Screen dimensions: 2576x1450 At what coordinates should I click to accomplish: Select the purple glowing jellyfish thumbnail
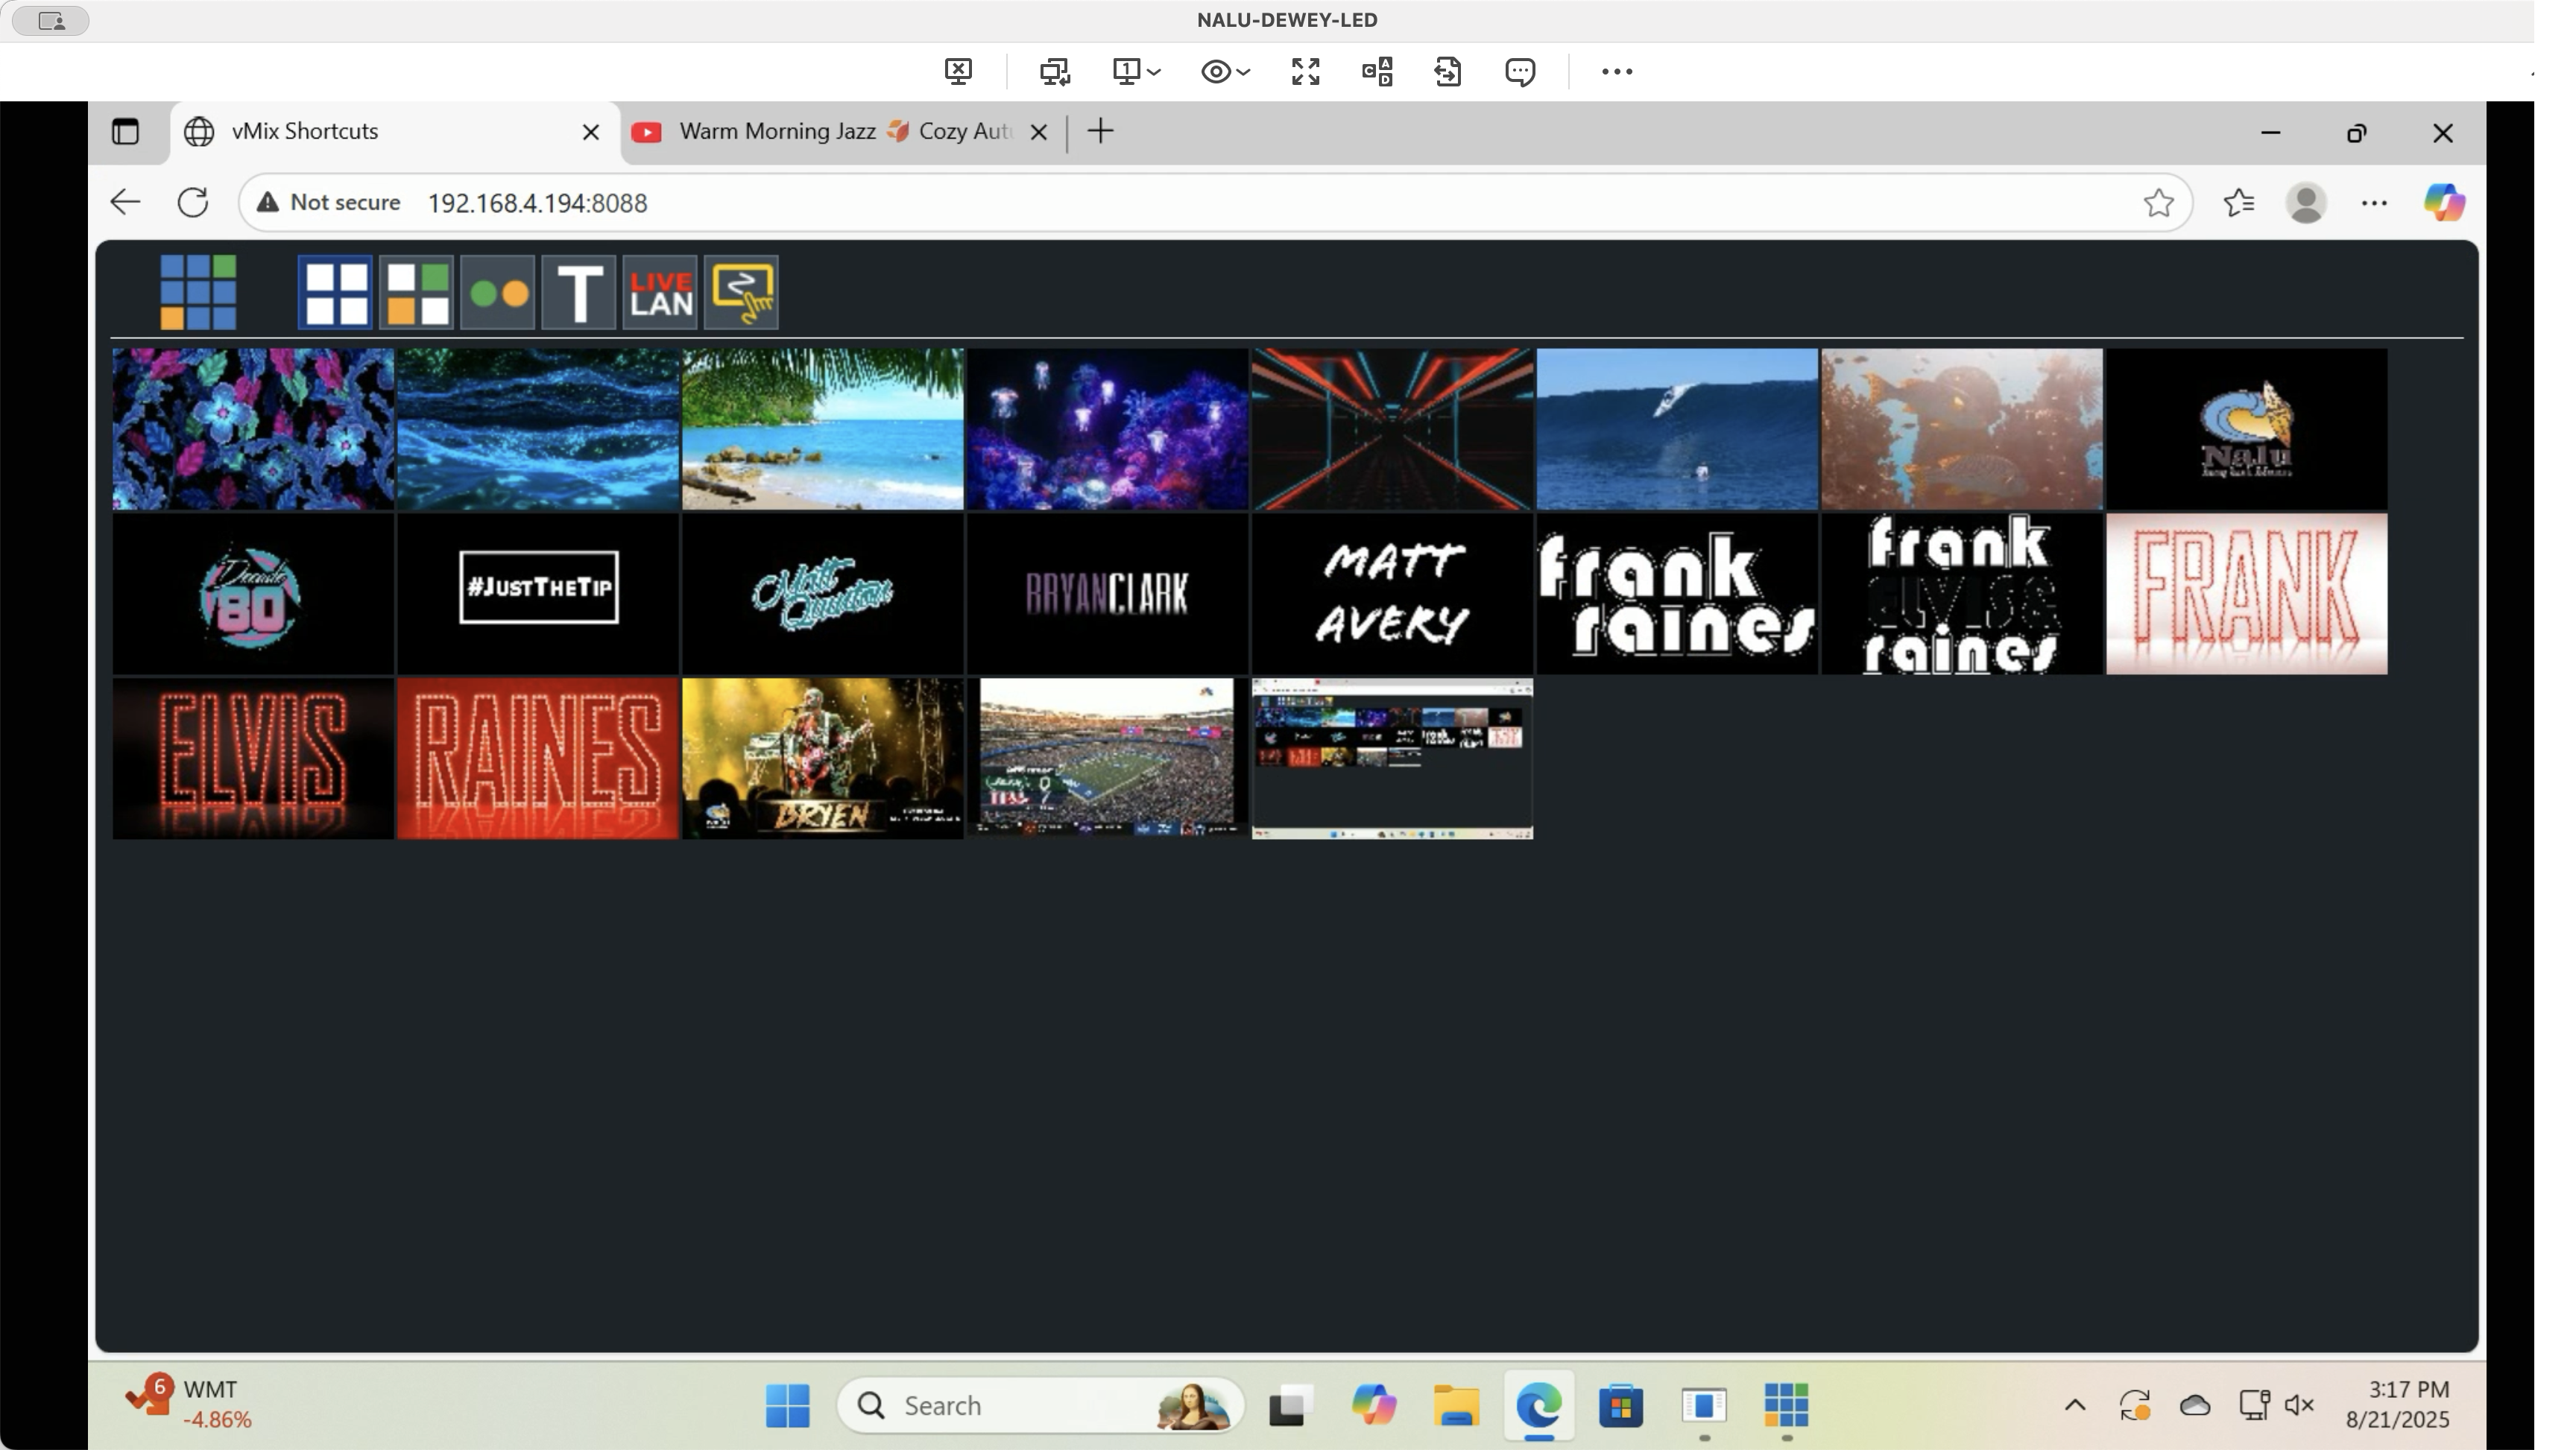point(1108,429)
